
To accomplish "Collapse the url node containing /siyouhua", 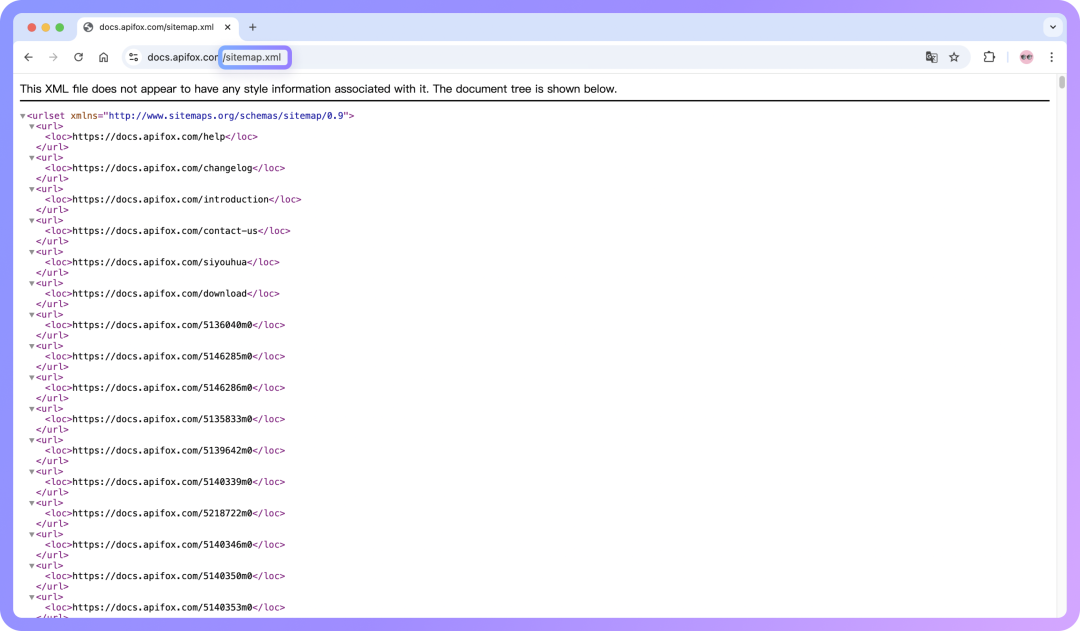I will (x=32, y=251).
